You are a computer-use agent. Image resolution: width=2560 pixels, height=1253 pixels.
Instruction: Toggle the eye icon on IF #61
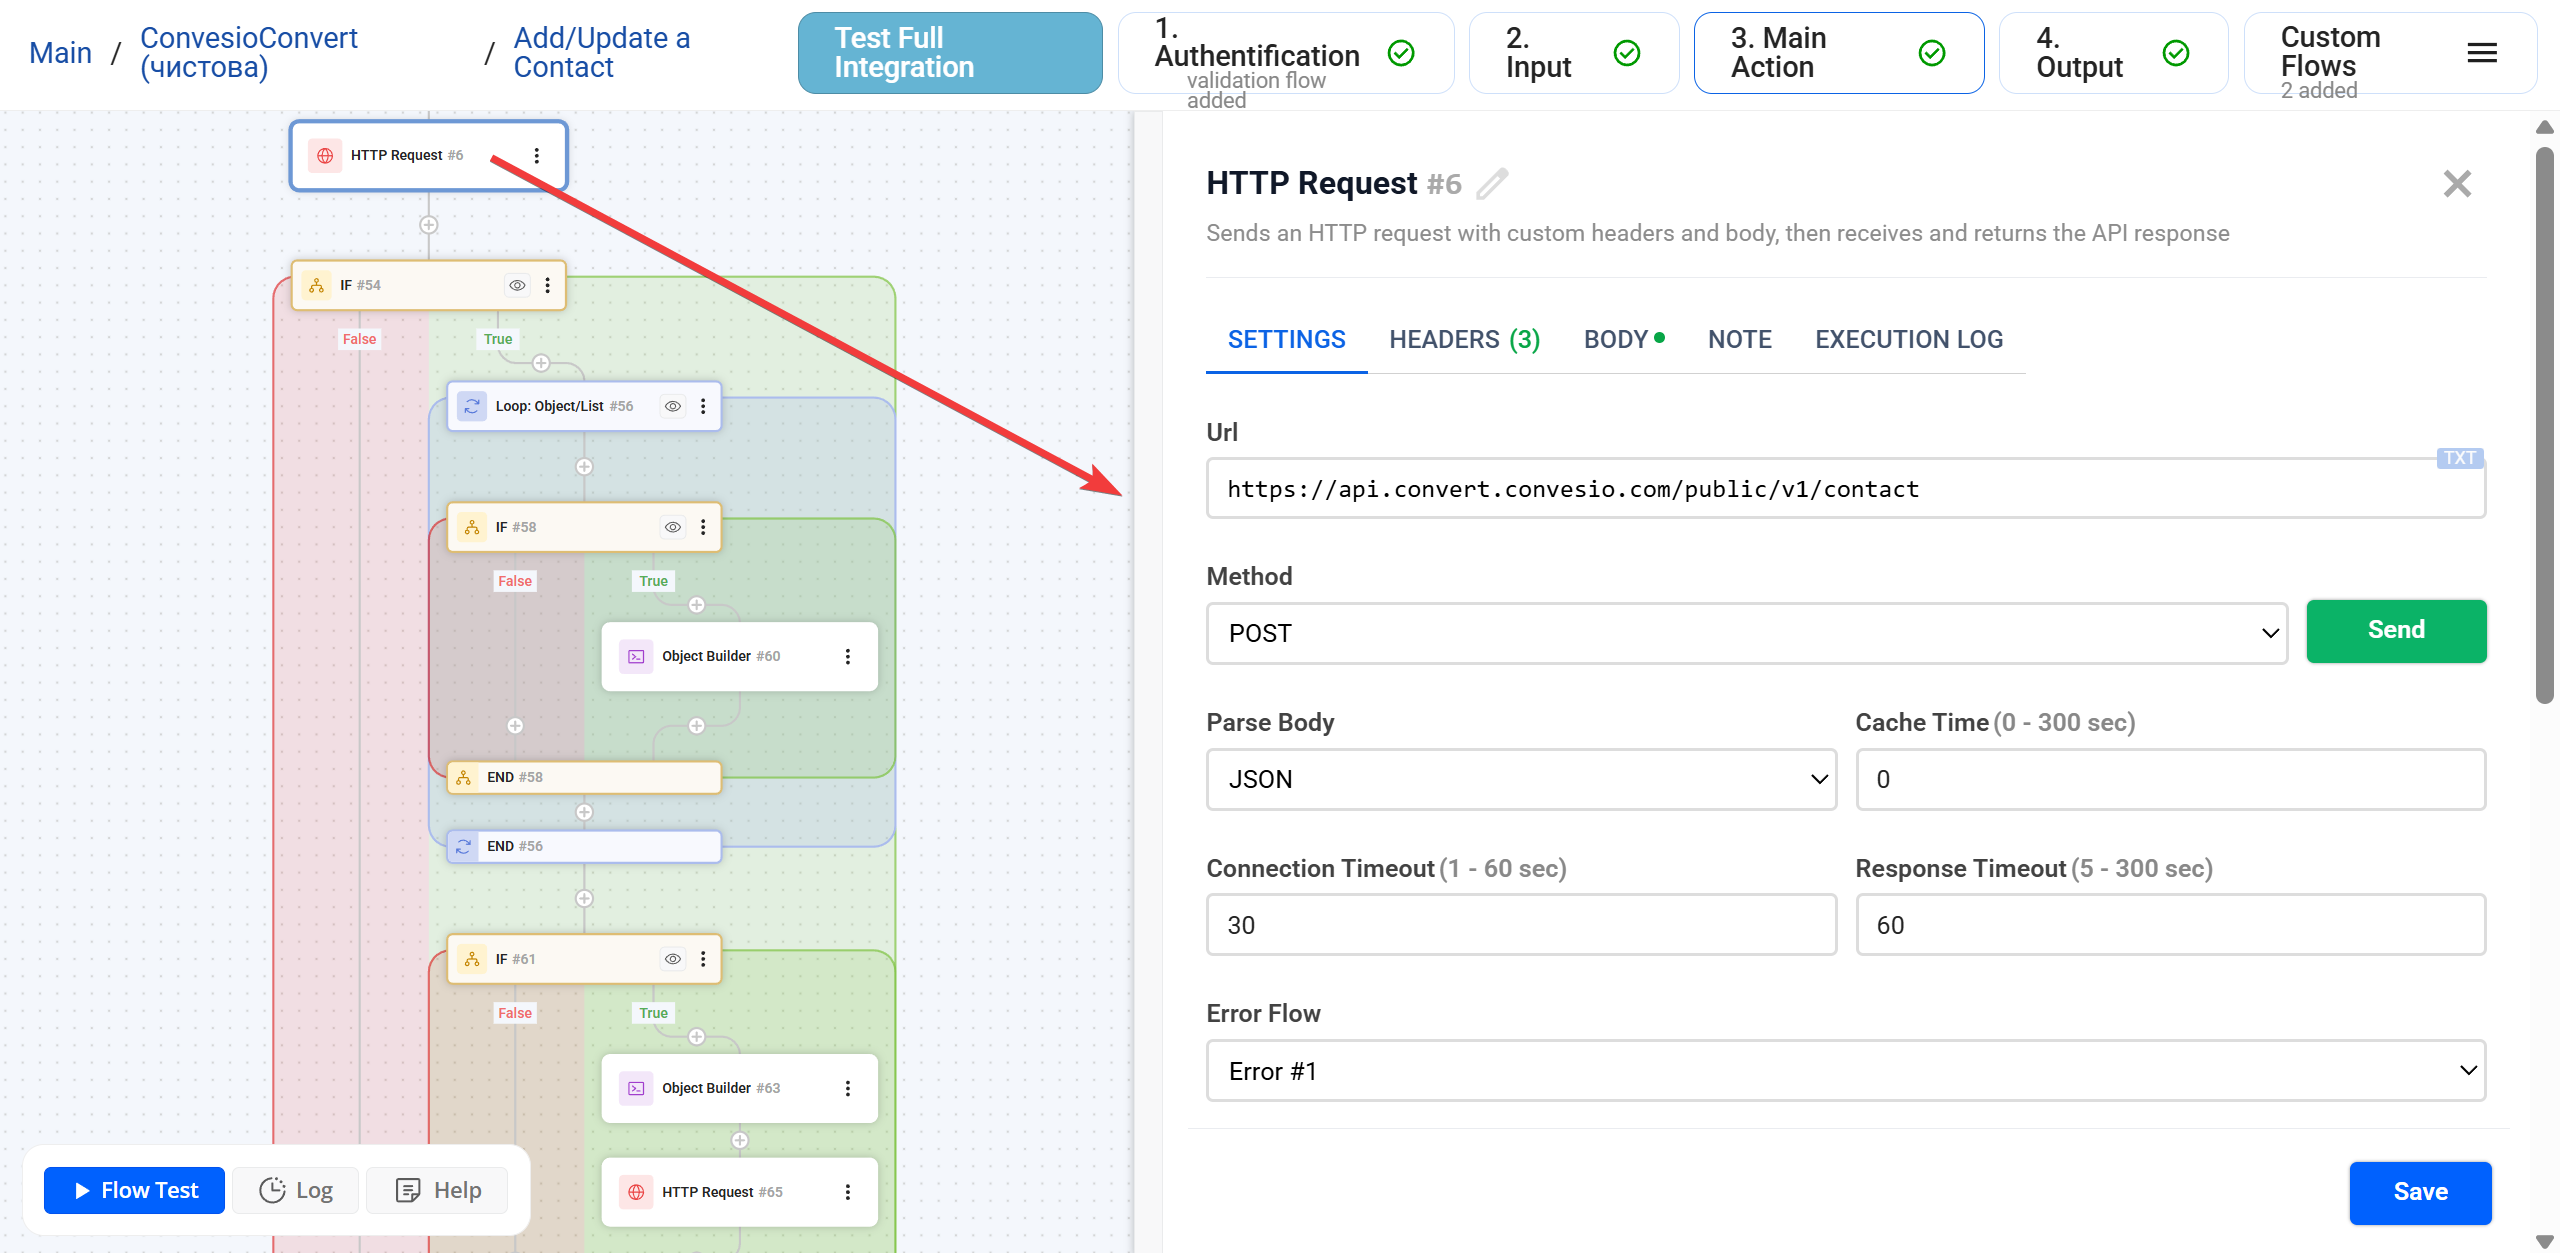(x=672, y=958)
